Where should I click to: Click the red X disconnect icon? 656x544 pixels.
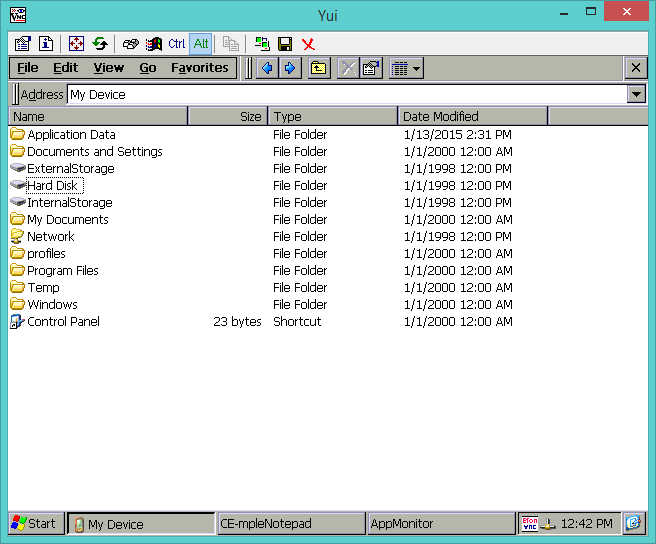coord(308,44)
